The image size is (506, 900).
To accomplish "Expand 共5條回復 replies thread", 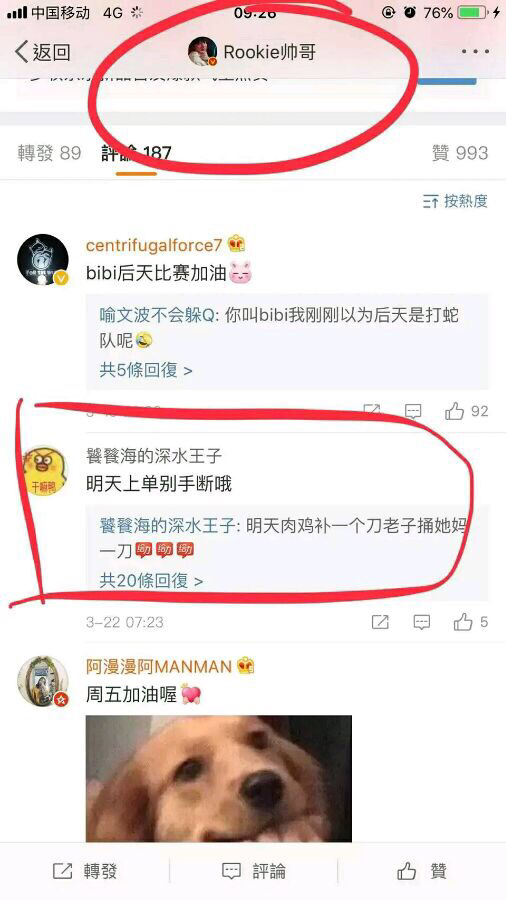I will pyautogui.click(x=146, y=370).
